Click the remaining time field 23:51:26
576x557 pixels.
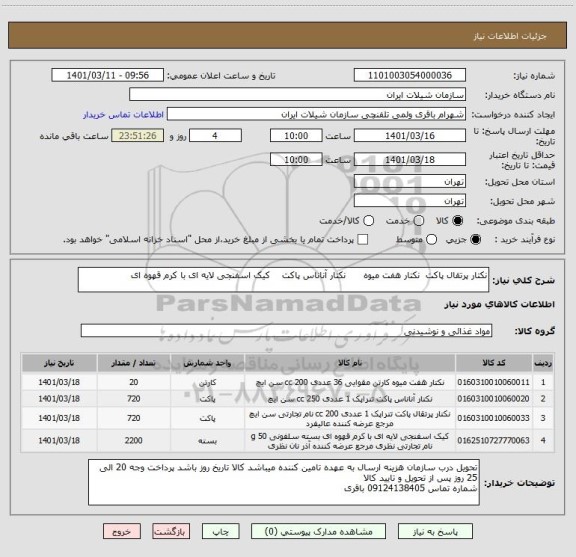pyautogui.click(x=138, y=136)
